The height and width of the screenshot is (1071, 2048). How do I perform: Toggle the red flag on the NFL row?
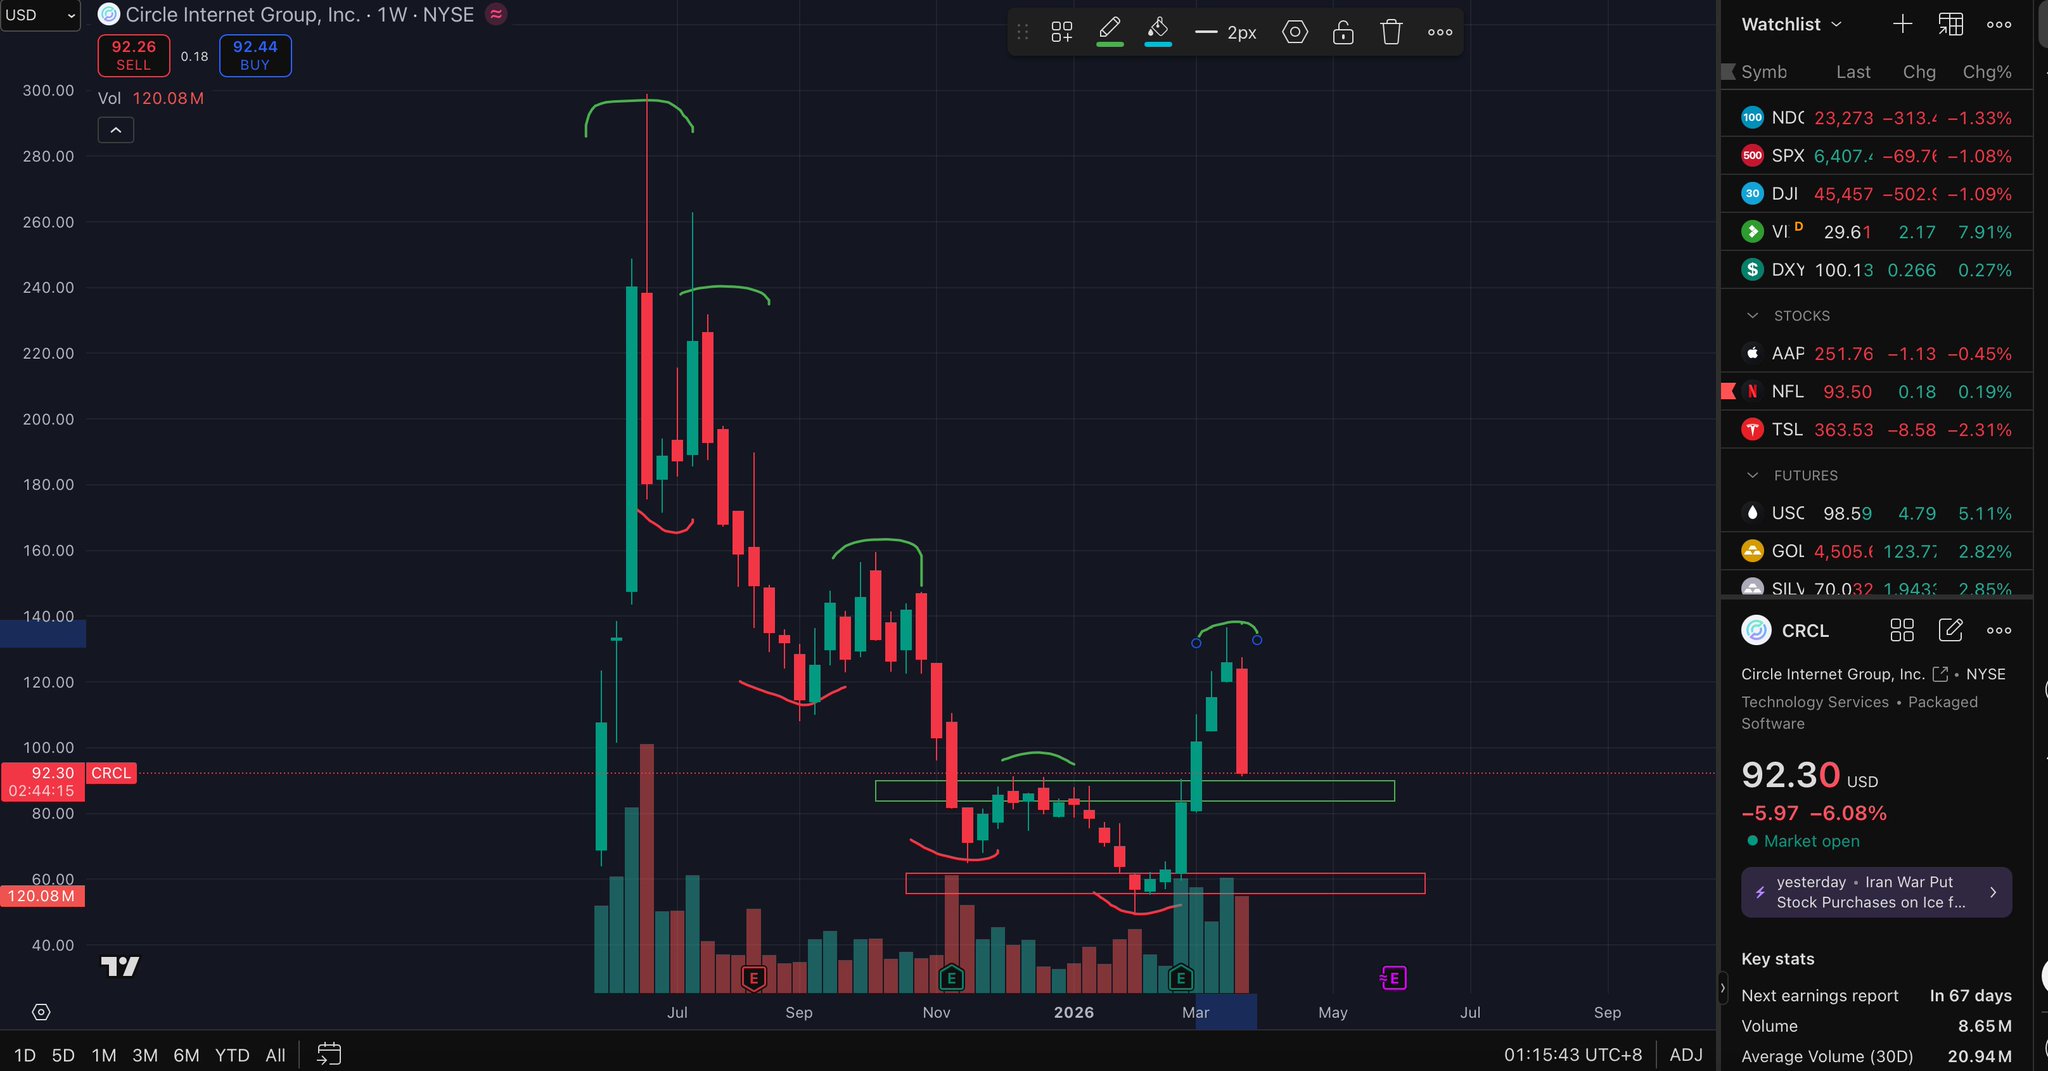tap(1728, 392)
